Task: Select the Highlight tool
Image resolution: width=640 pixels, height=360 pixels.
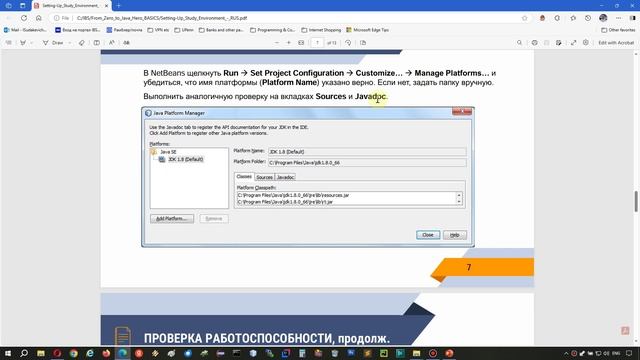Action: click(x=23, y=42)
